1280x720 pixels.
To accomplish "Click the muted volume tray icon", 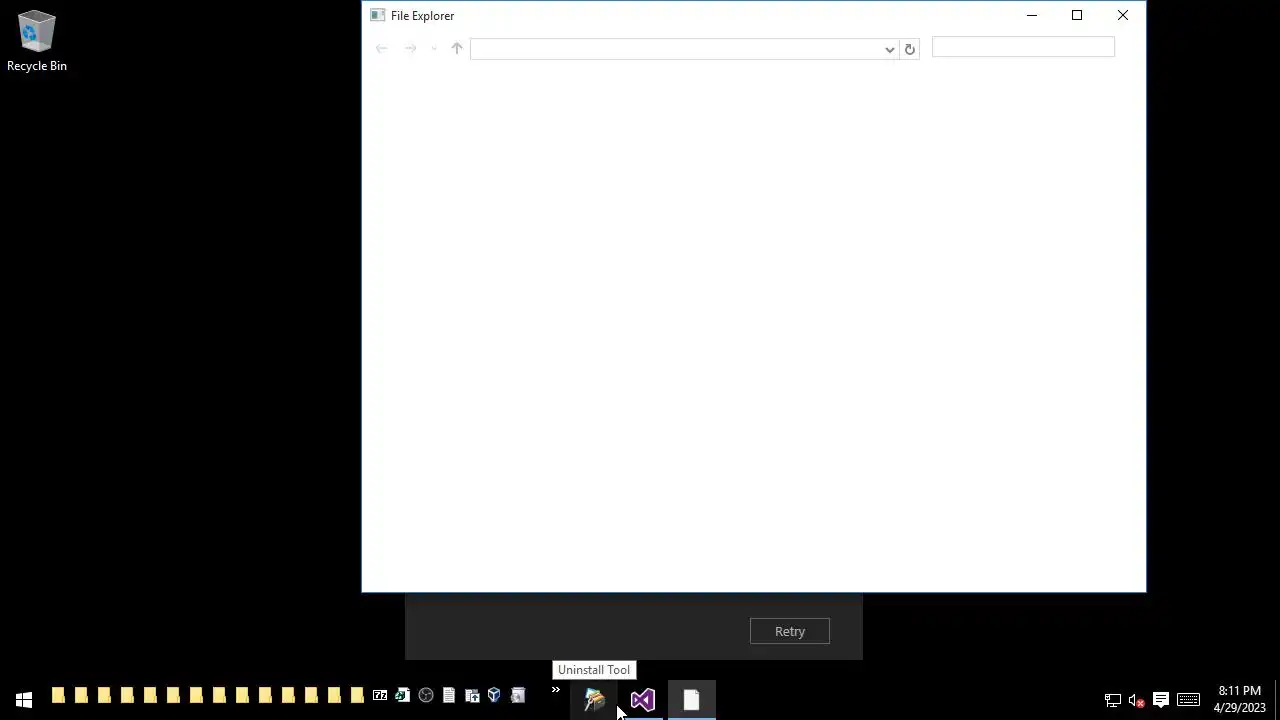I will coord(1136,700).
